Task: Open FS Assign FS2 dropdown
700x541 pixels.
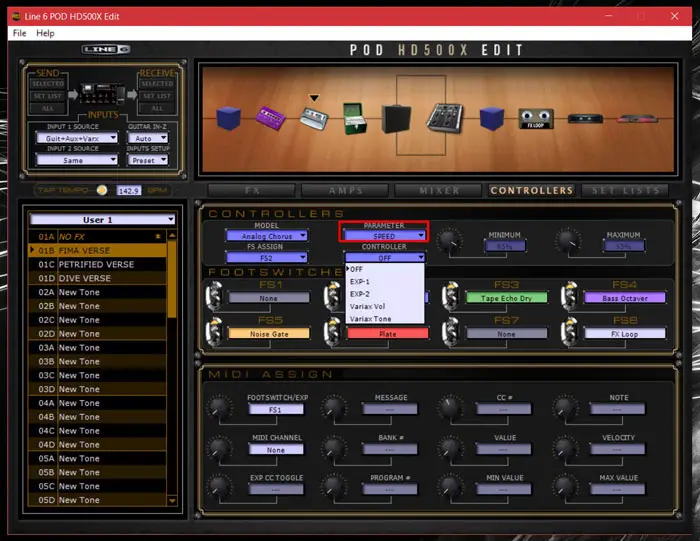Action: 267,258
